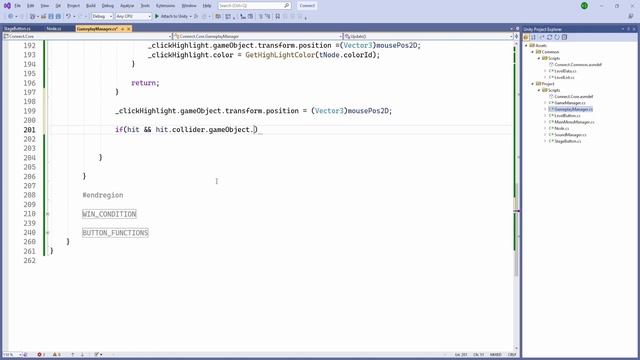Select LevelButton.cs in the explorer tree
Screen dimensions: 640x360
pyautogui.click(x=567, y=116)
